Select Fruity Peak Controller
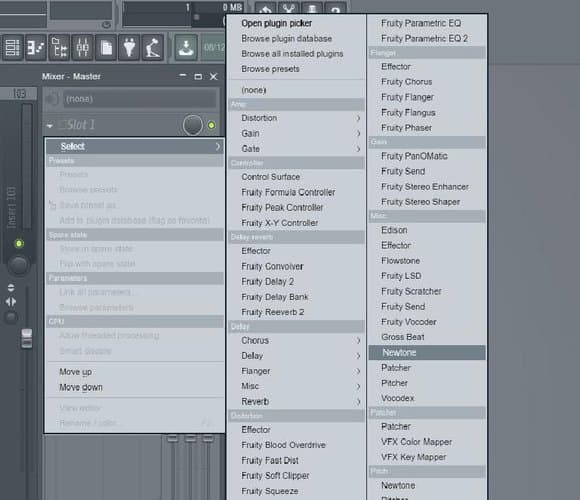The width and height of the screenshot is (580, 500). point(296,208)
